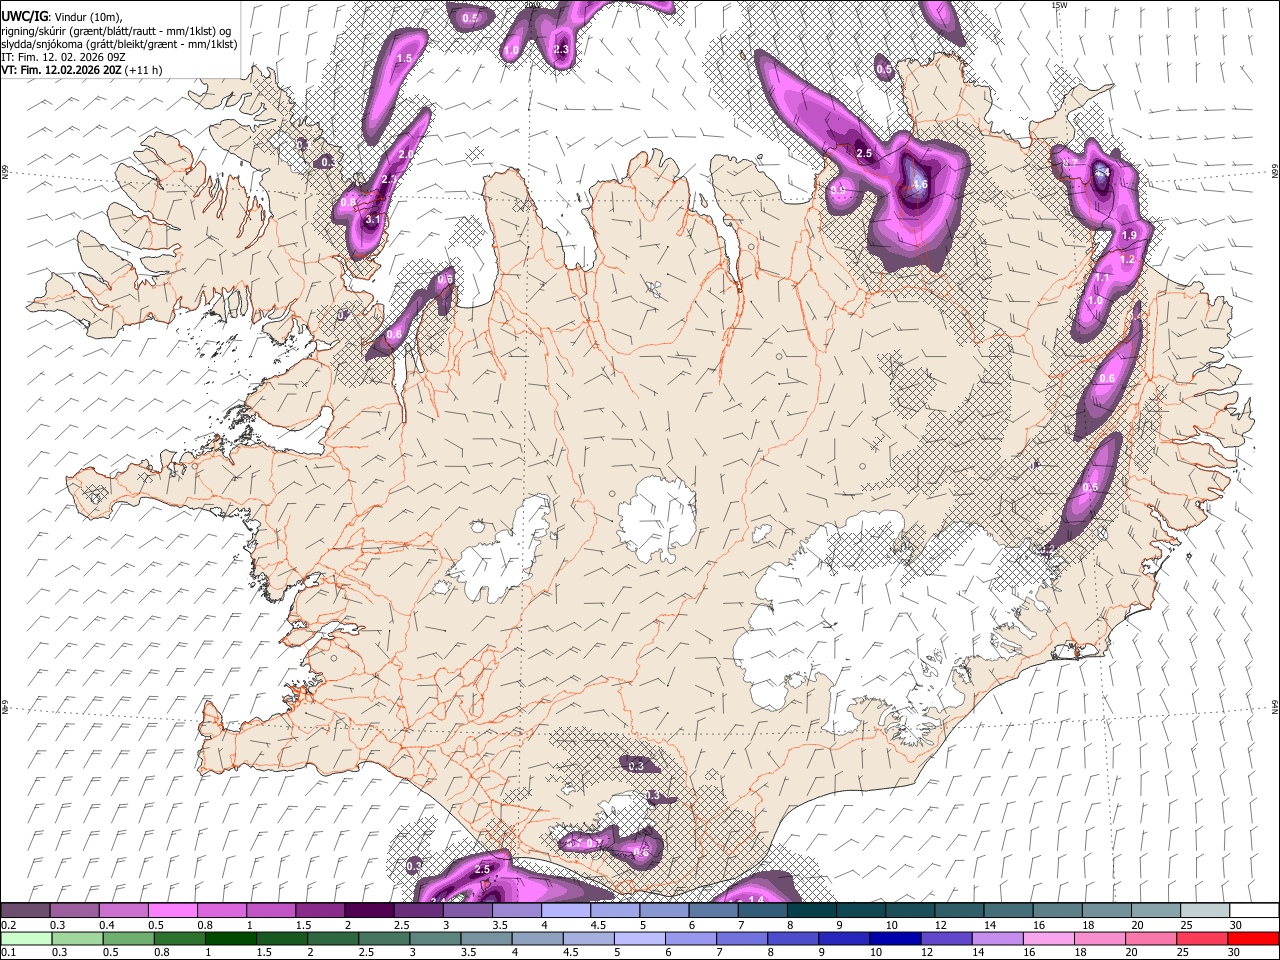Pick the darkest purple 2–2.5 swatch in the upper legend
This screenshot has width=1280, height=960.
[369, 910]
